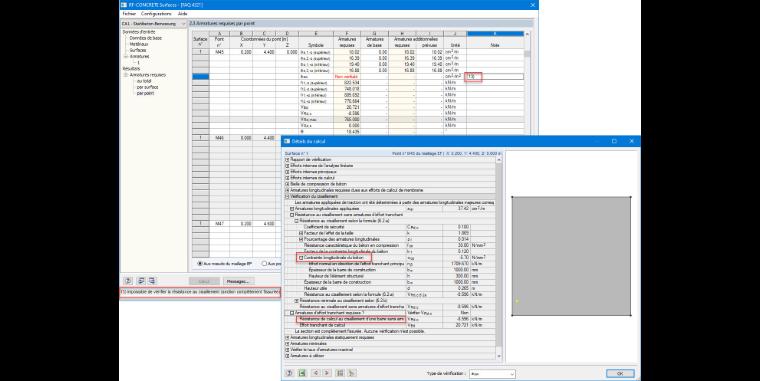Click 'Non vérifiable' red cell in table
This screenshot has width=760, height=381.
coord(346,77)
